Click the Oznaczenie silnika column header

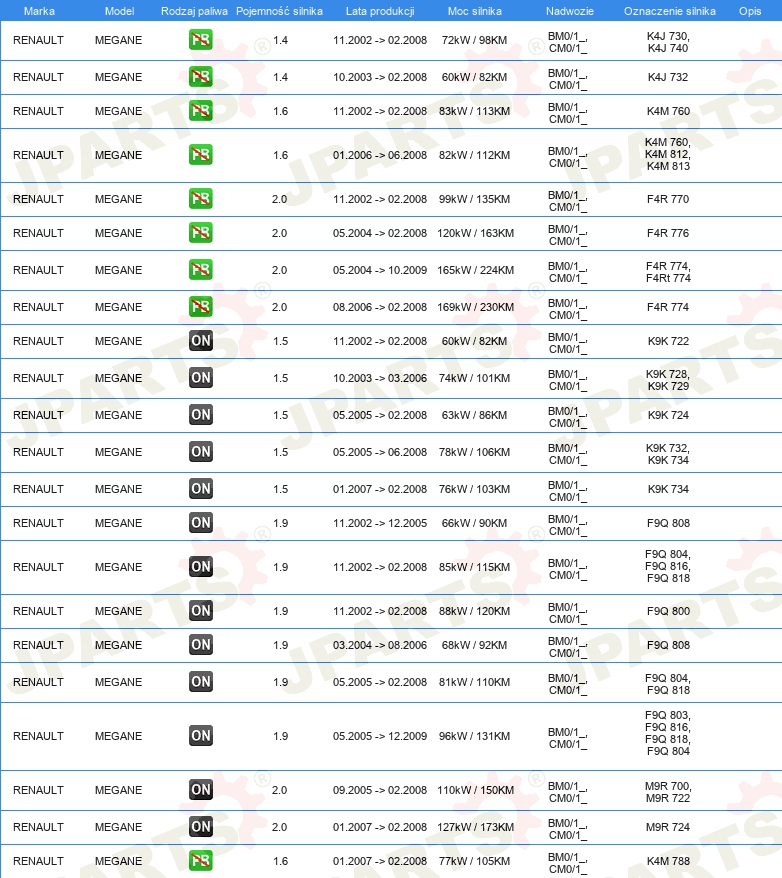669,11
